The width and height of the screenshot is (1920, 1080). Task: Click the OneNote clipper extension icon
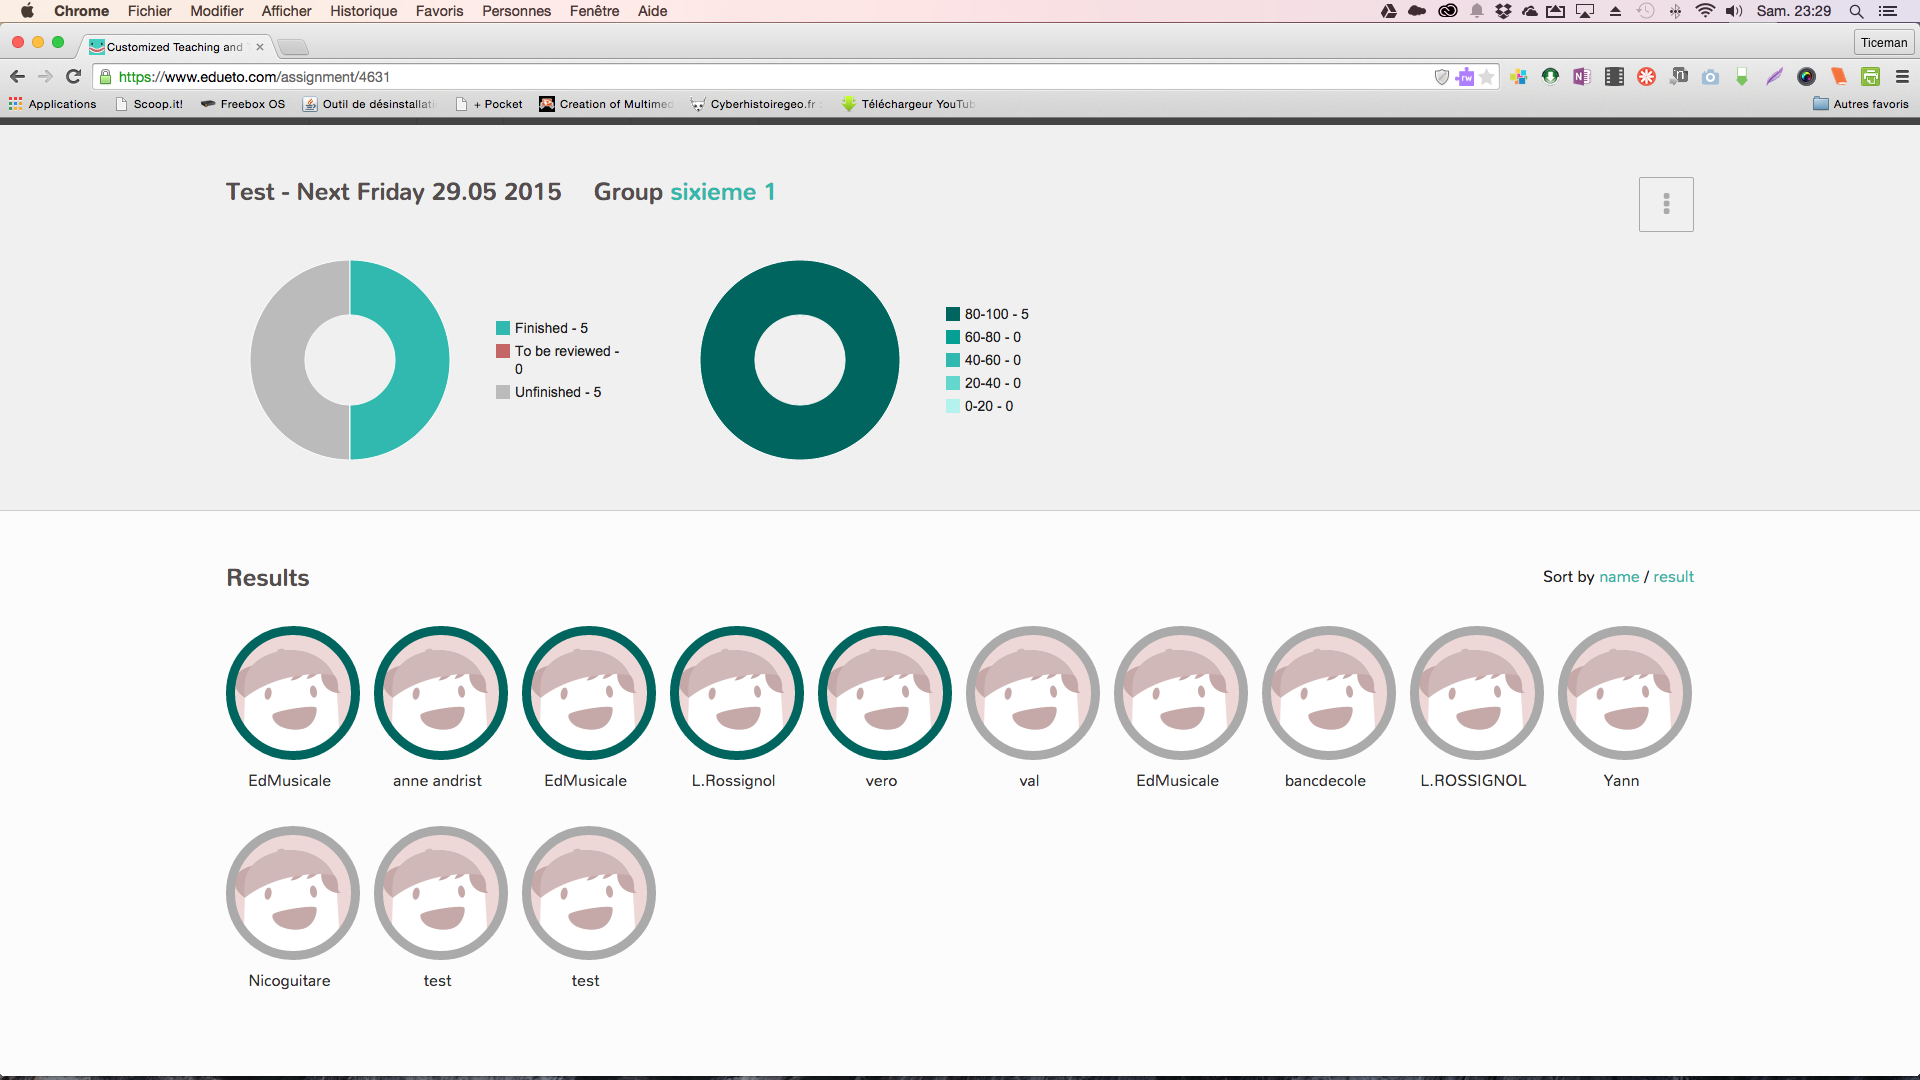point(1581,77)
